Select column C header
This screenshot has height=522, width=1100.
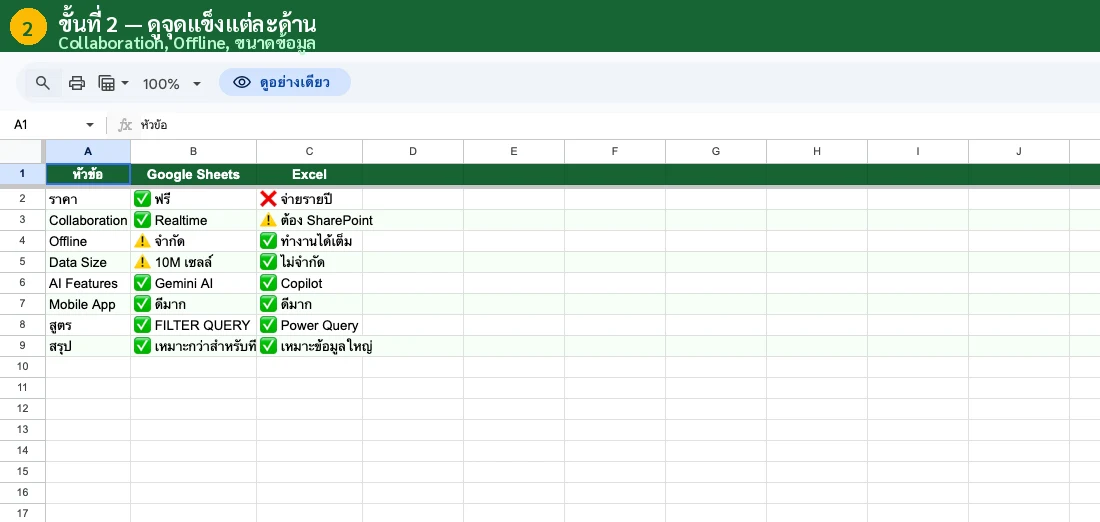pyautogui.click(x=309, y=151)
